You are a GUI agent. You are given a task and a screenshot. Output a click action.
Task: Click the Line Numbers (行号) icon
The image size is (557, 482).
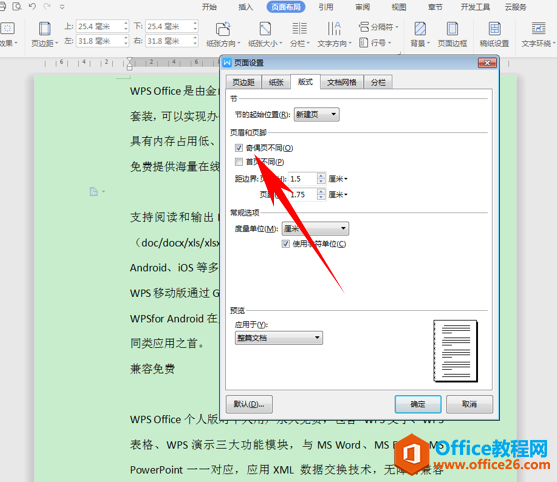coord(363,43)
